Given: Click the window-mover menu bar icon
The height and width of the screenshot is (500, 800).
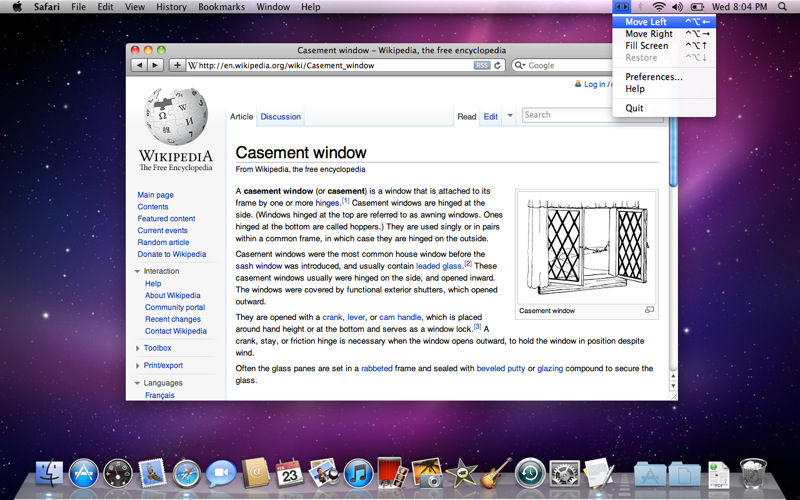Looking at the screenshot, I should [621, 7].
